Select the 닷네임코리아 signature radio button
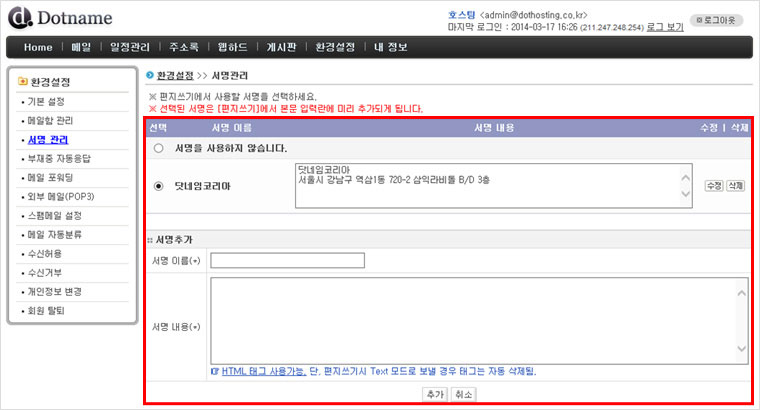The height and width of the screenshot is (410, 760). 159,185
